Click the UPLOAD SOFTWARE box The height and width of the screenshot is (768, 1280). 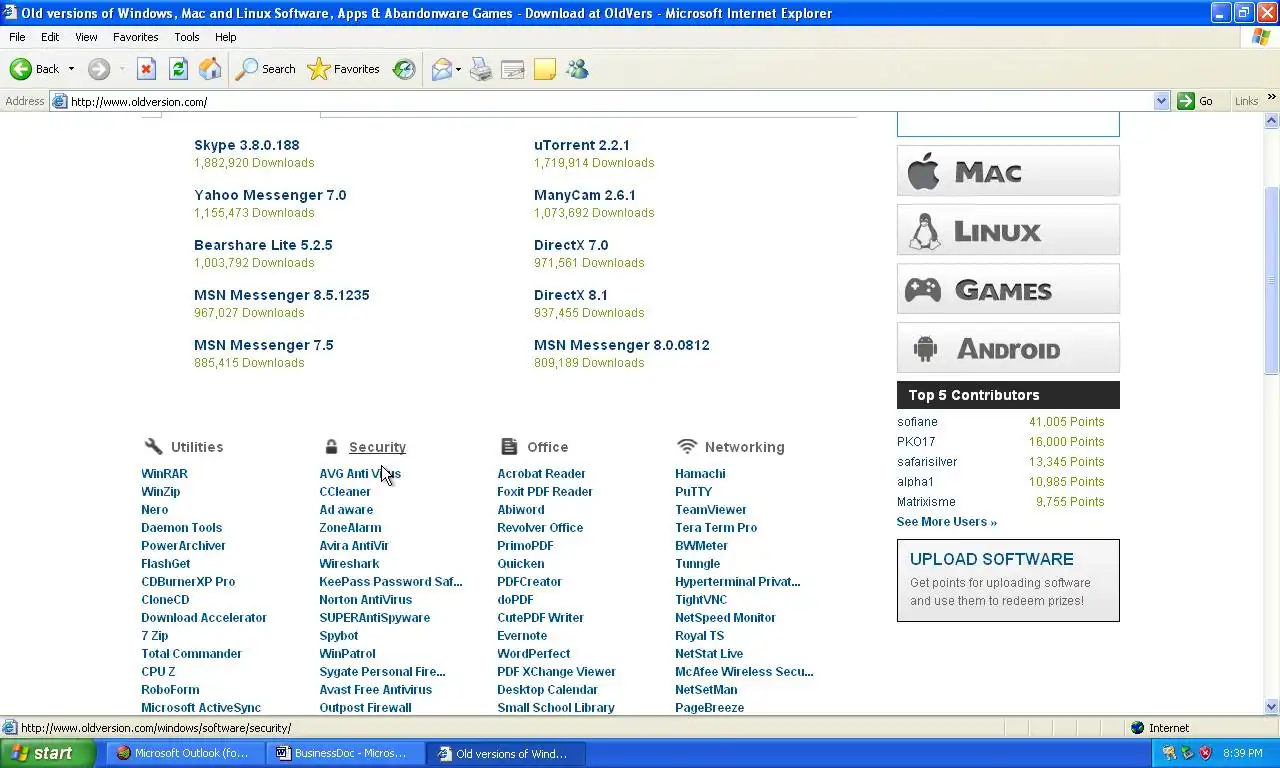[x=1008, y=581]
